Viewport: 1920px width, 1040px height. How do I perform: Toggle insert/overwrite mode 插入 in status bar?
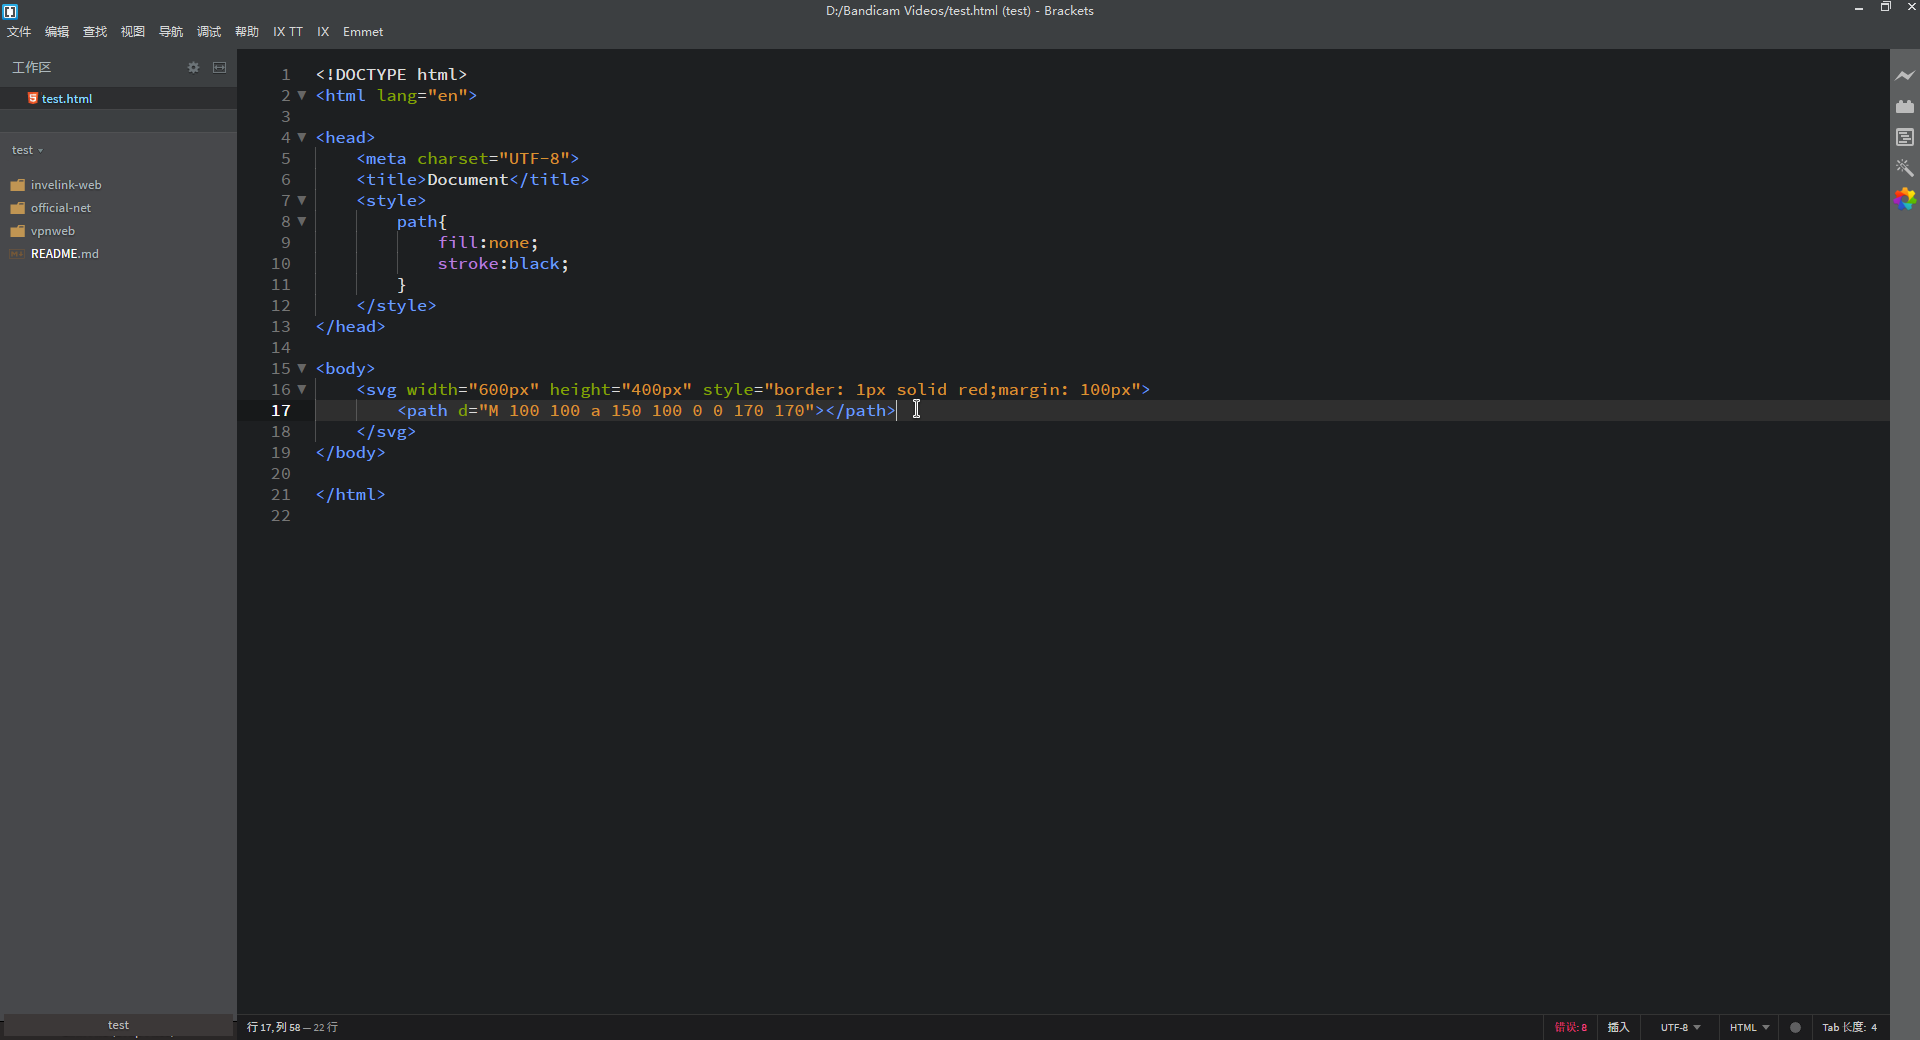(1618, 1027)
